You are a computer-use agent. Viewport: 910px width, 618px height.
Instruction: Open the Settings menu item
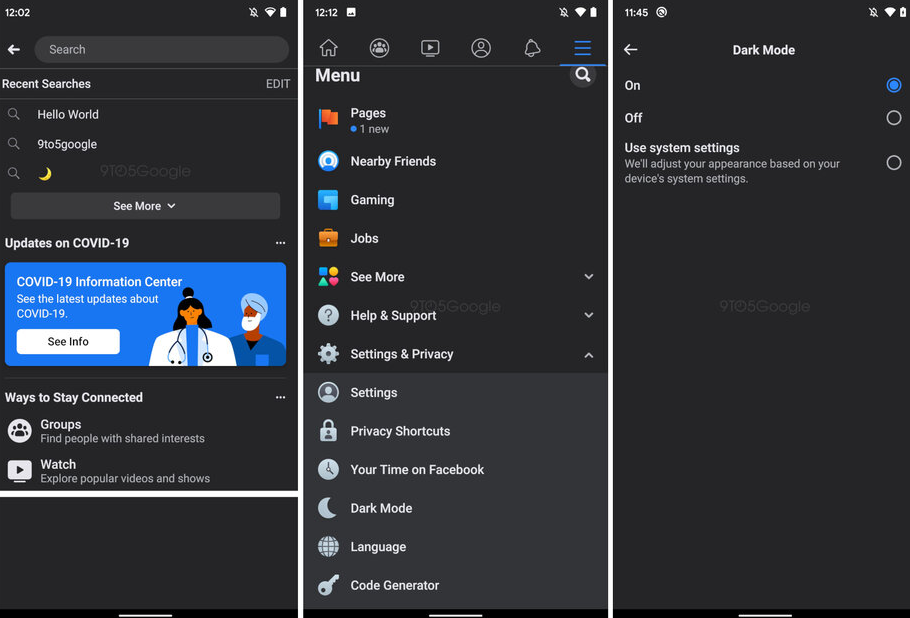click(456, 393)
